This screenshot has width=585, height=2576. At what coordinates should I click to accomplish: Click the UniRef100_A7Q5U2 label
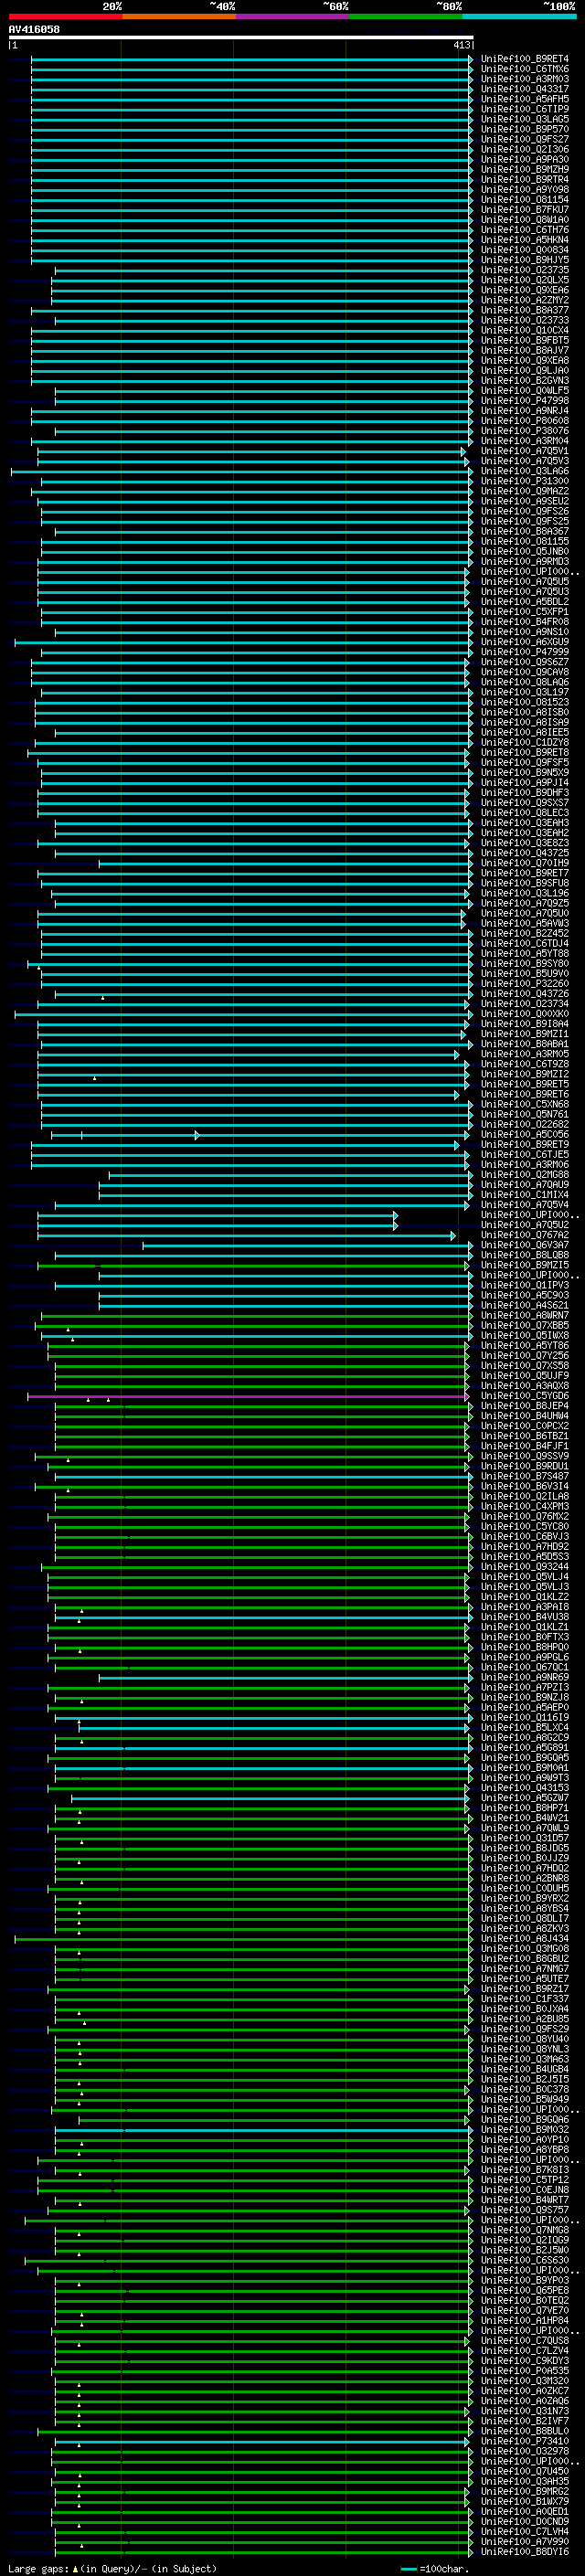click(524, 1225)
